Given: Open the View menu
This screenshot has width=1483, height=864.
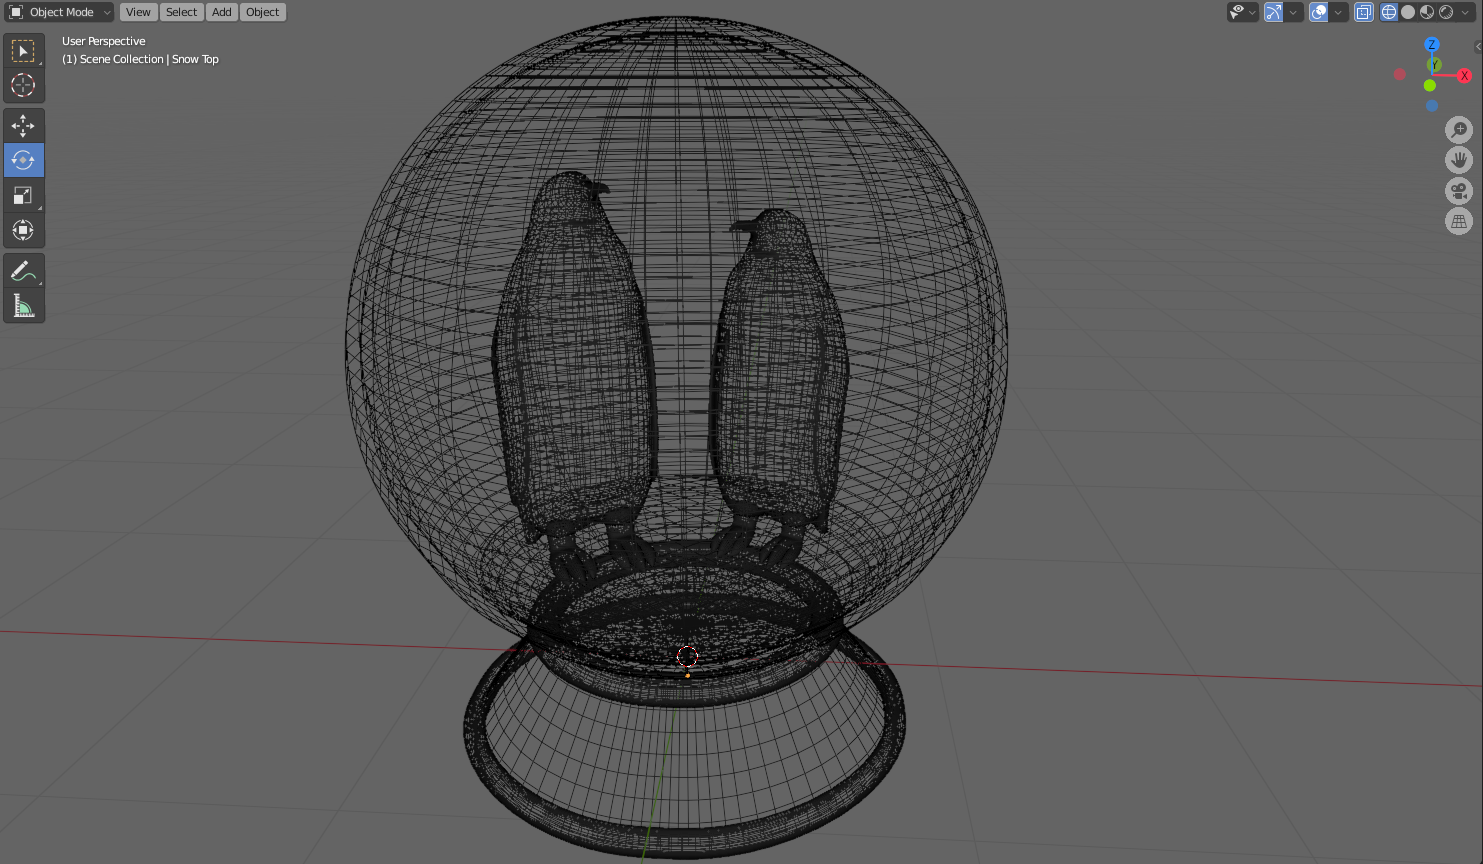Looking at the screenshot, I should pyautogui.click(x=138, y=12).
